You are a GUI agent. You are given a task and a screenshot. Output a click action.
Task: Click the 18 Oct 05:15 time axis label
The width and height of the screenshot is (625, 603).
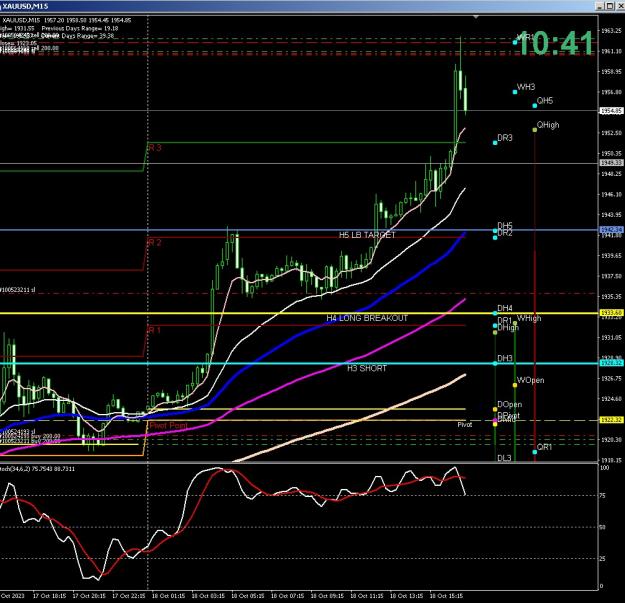[x=248, y=596]
